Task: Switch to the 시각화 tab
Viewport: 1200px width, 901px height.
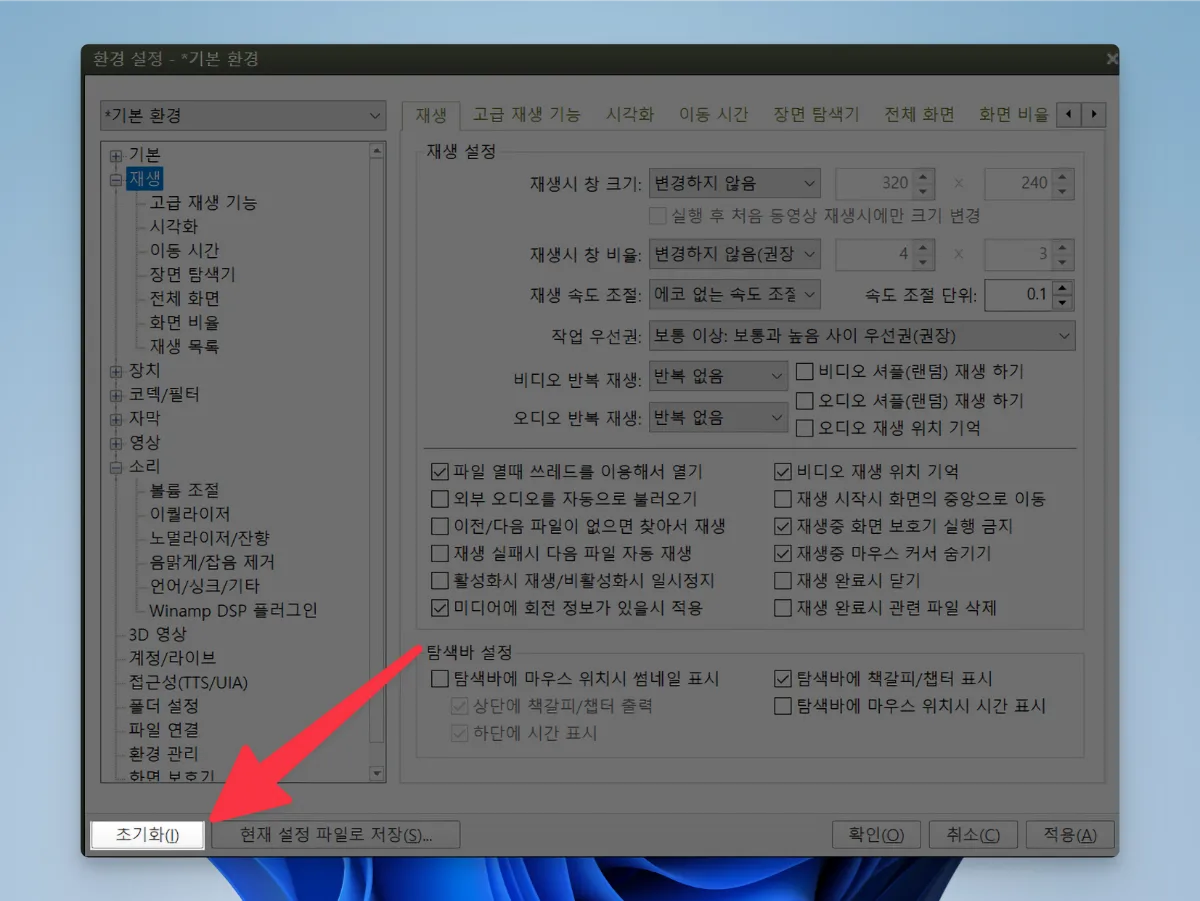Action: (629, 114)
